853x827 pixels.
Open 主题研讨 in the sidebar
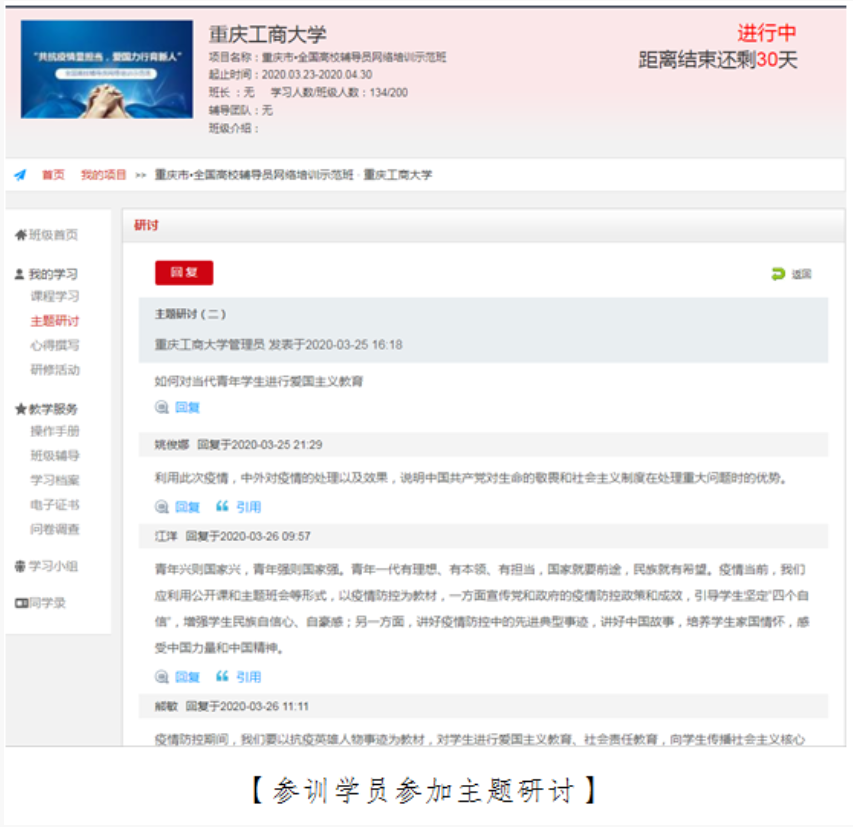click(x=55, y=321)
